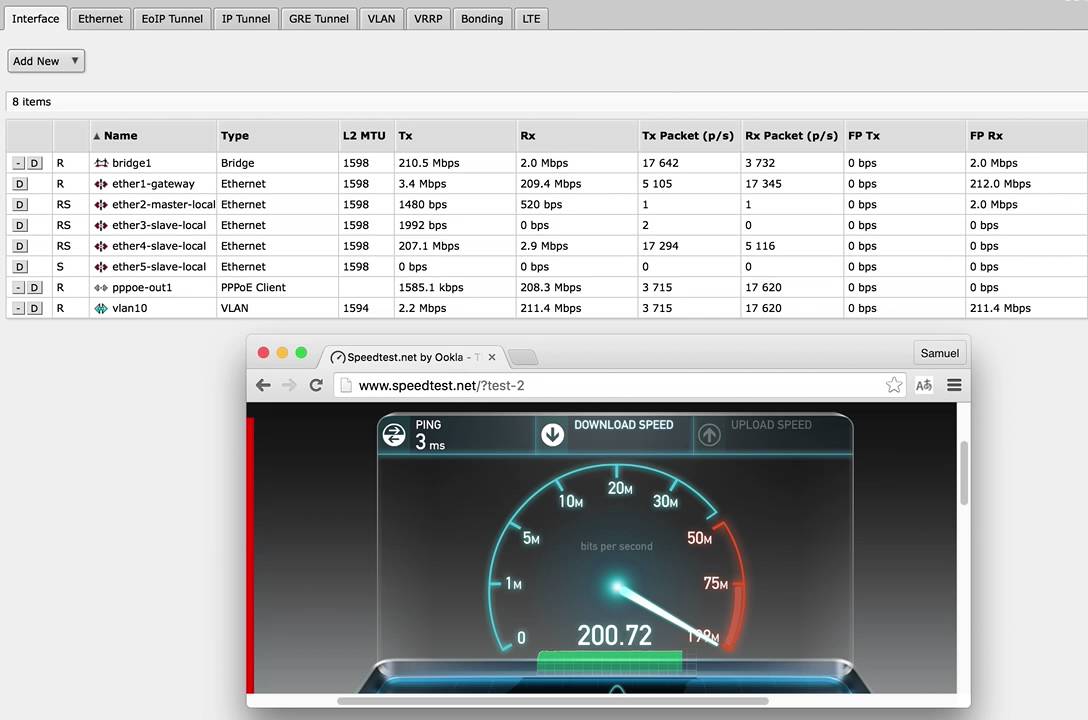Bookmark the Speedtest page with the star
Viewport: 1088px width, 720px height.
pyautogui.click(x=894, y=385)
